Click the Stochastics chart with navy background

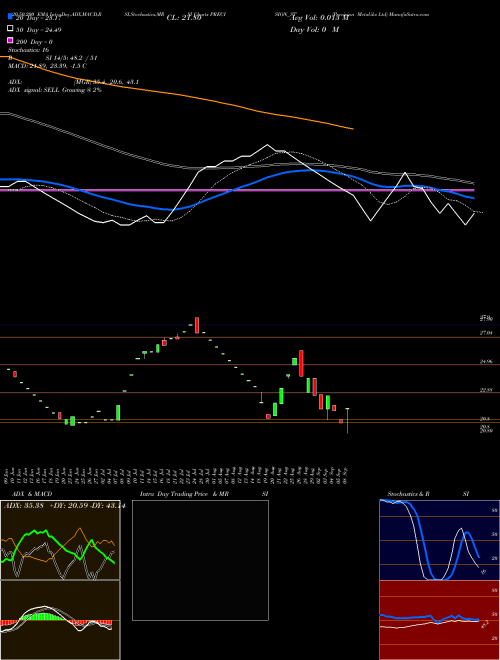coord(439,540)
